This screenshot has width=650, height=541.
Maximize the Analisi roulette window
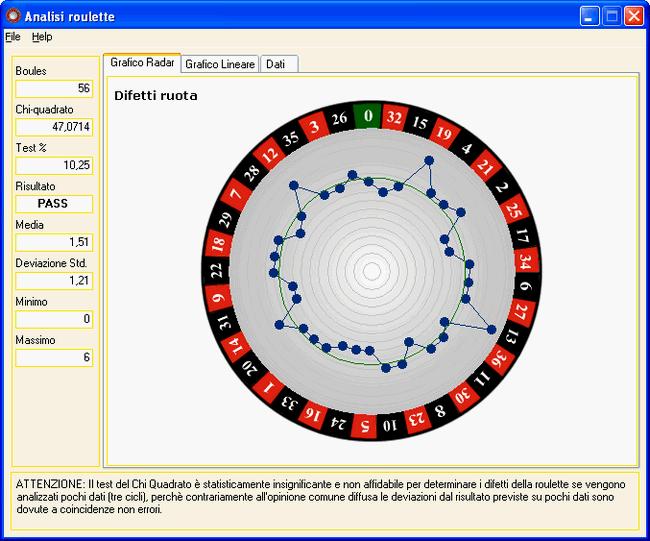pyautogui.click(x=612, y=16)
